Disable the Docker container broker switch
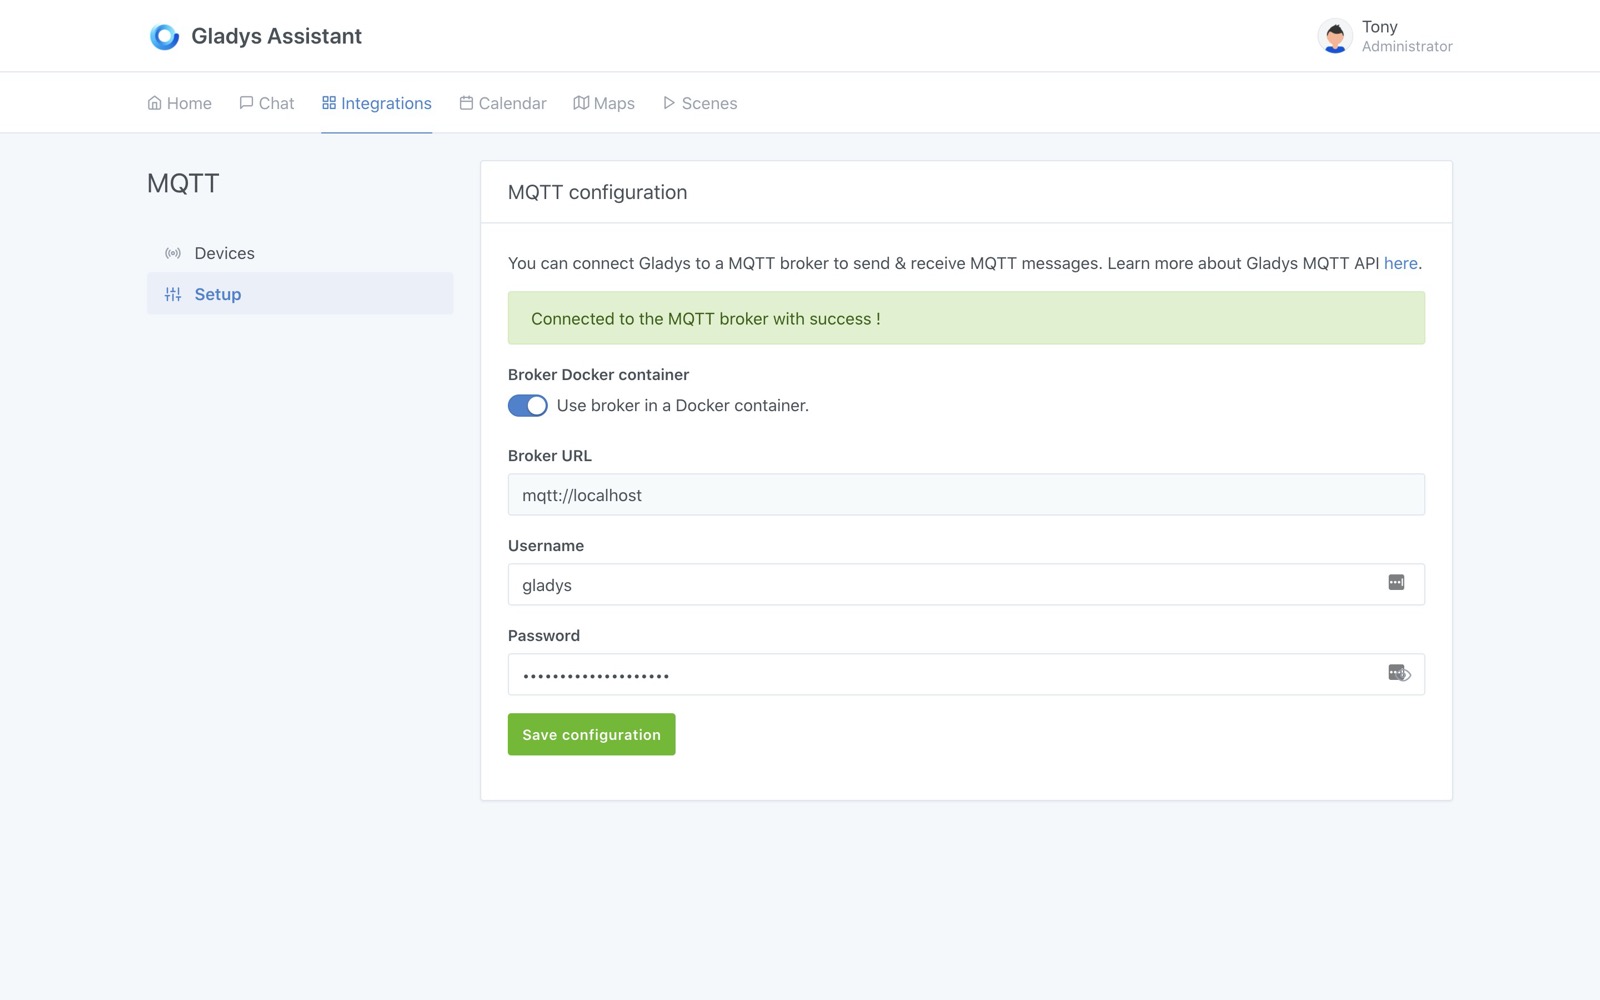 pos(528,405)
